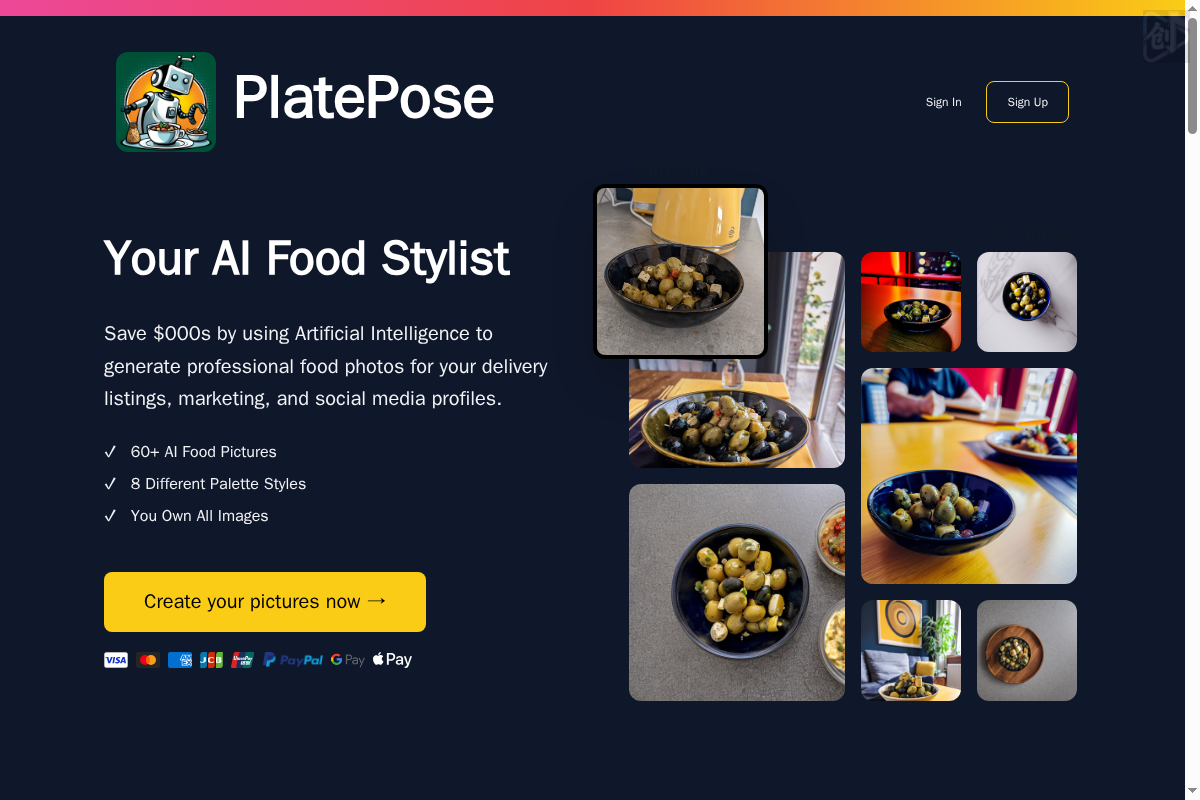1200x800 pixels.
Task: Click the PlatePose robot logo icon
Action: (x=166, y=102)
